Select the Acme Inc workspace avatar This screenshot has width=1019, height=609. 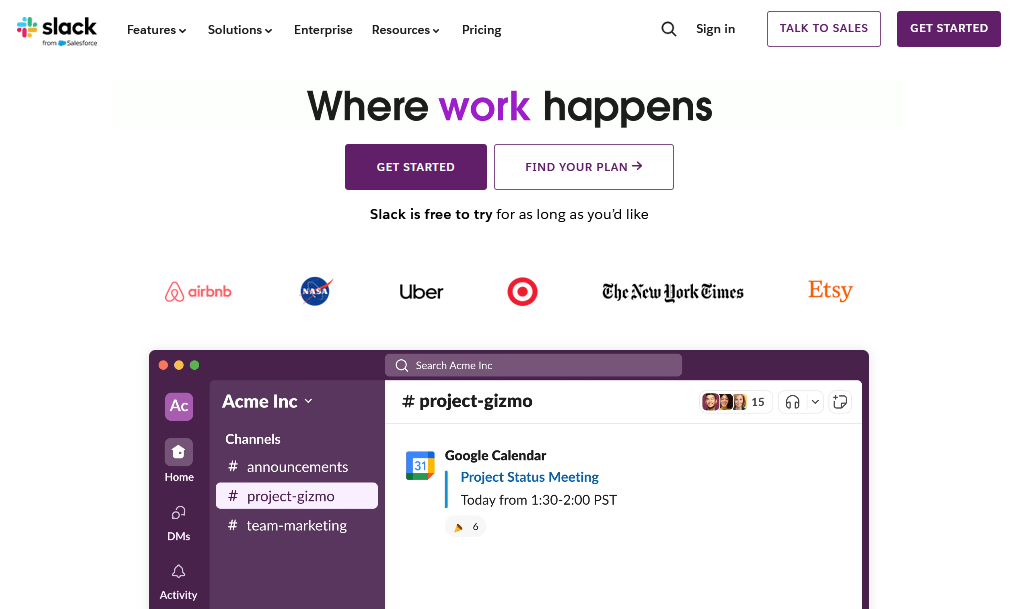178,406
